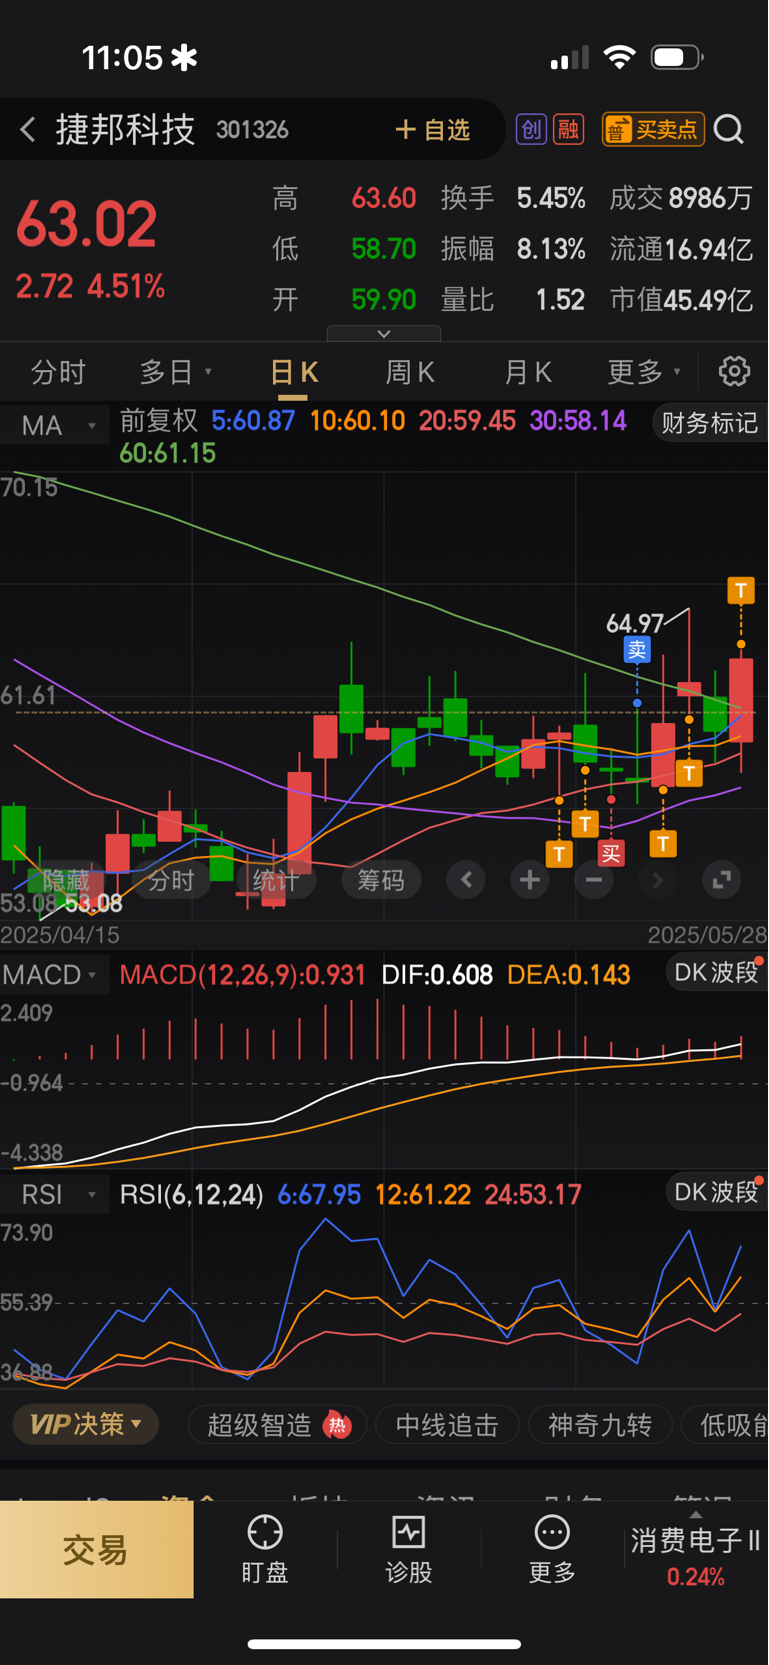Tap the 融 margin badge icon
Image resolution: width=769 pixels, height=1665 pixels.
point(569,129)
